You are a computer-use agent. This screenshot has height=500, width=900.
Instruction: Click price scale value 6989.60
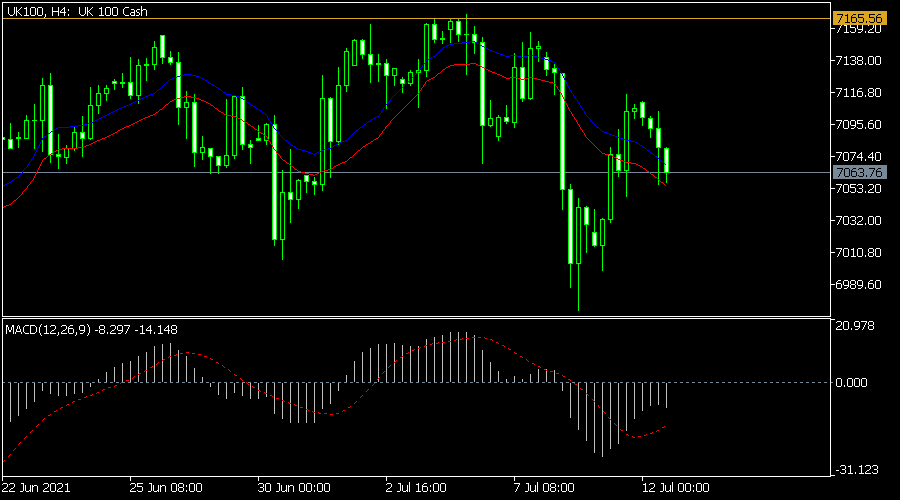[x=859, y=285]
